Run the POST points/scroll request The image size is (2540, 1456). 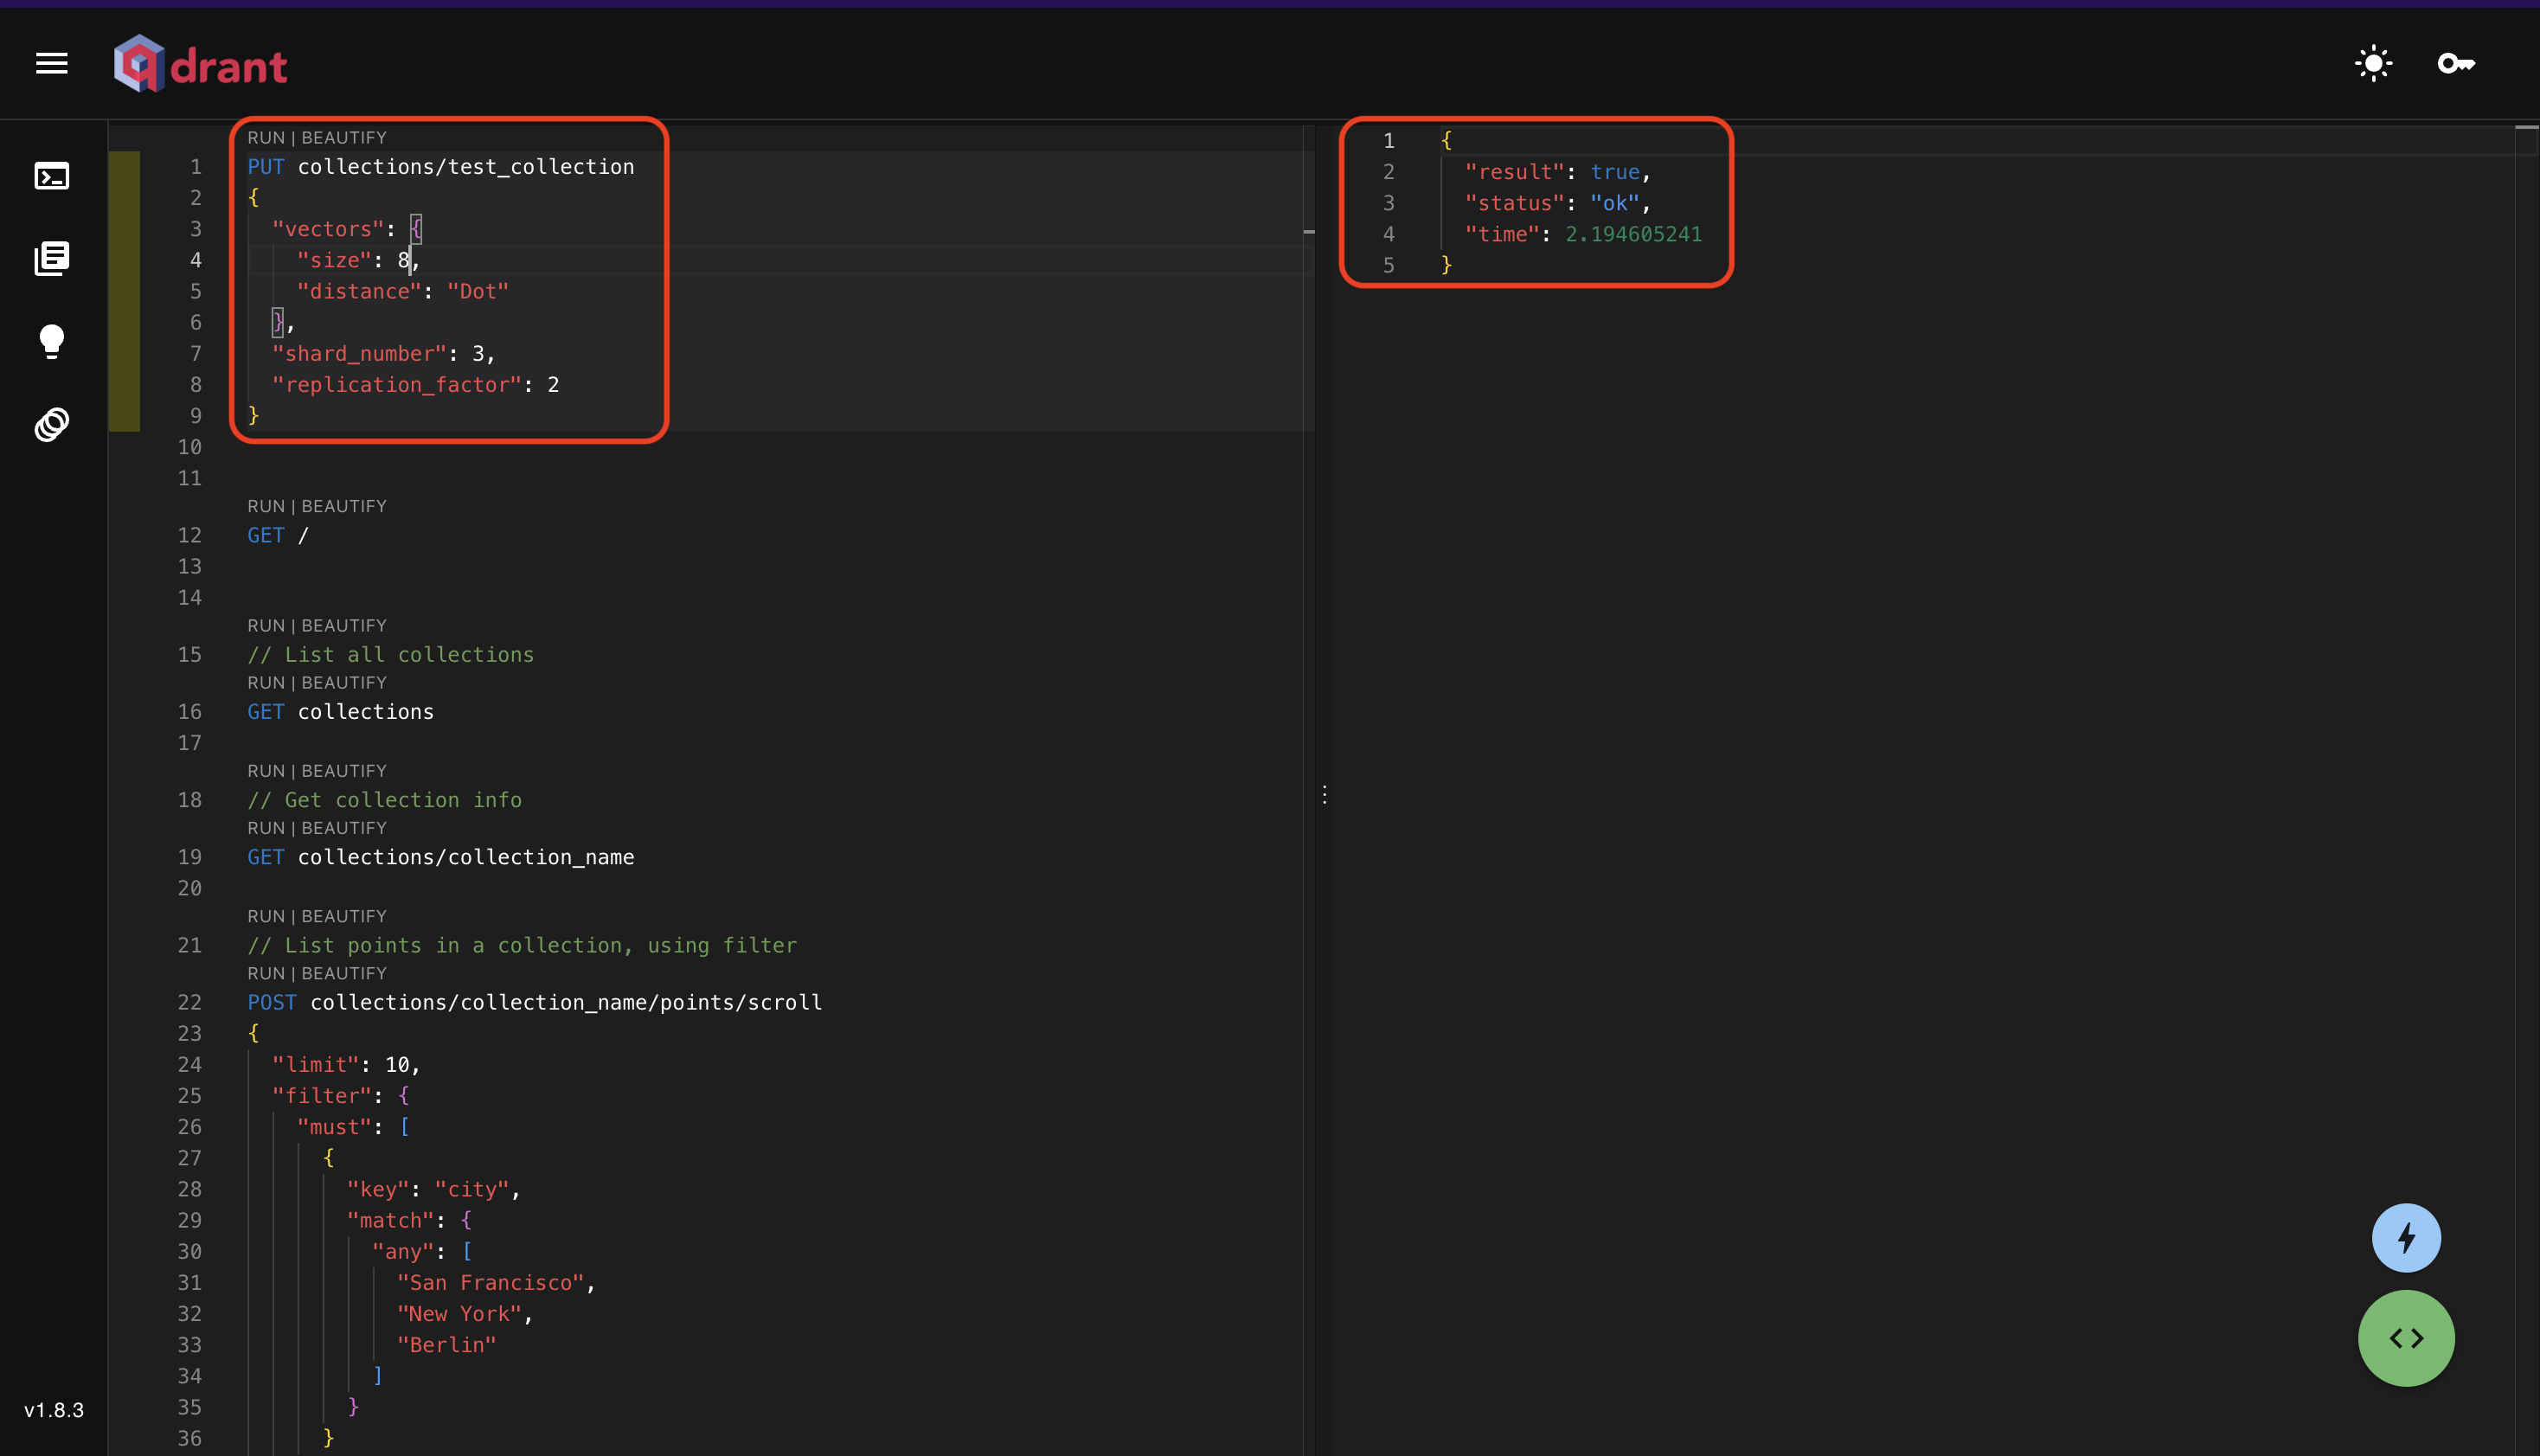266,974
